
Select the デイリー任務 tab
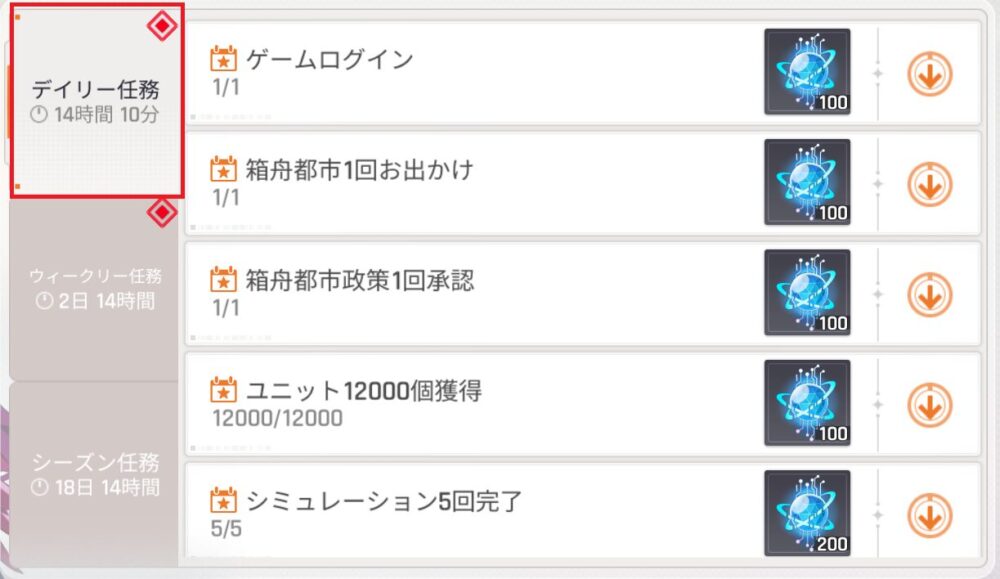pos(95,101)
